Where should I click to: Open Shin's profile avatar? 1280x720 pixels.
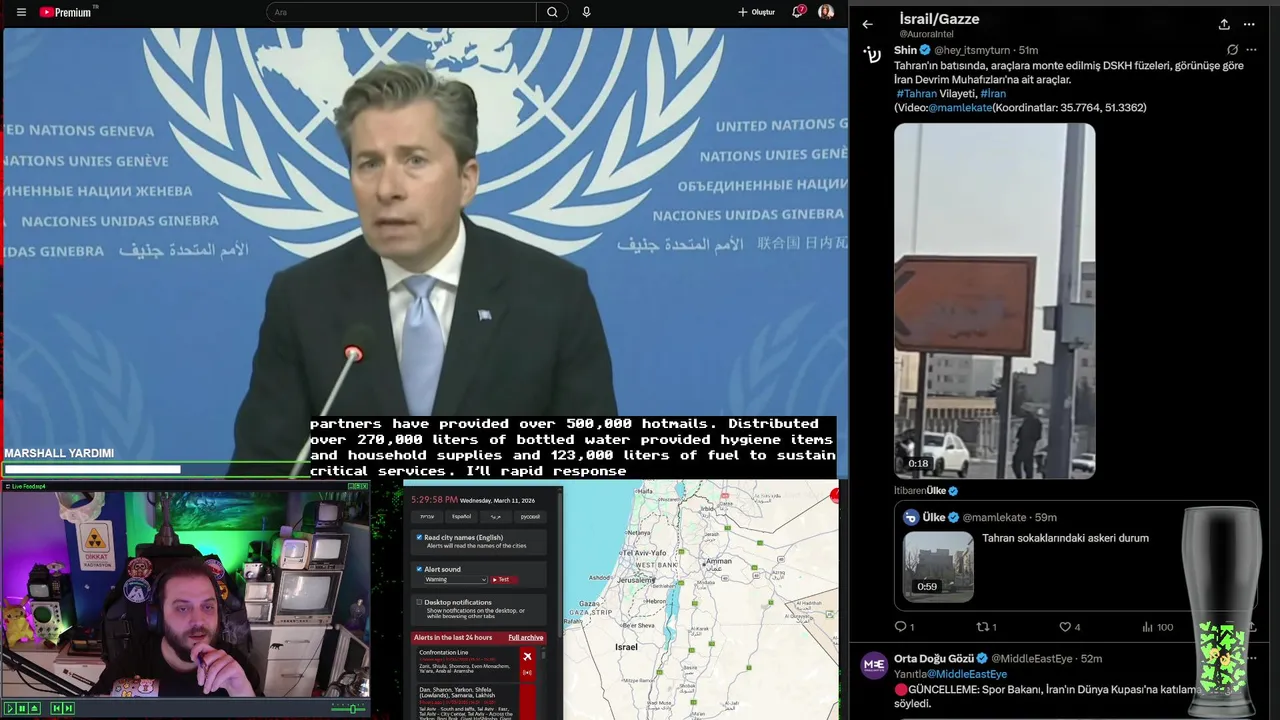pos(873,54)
